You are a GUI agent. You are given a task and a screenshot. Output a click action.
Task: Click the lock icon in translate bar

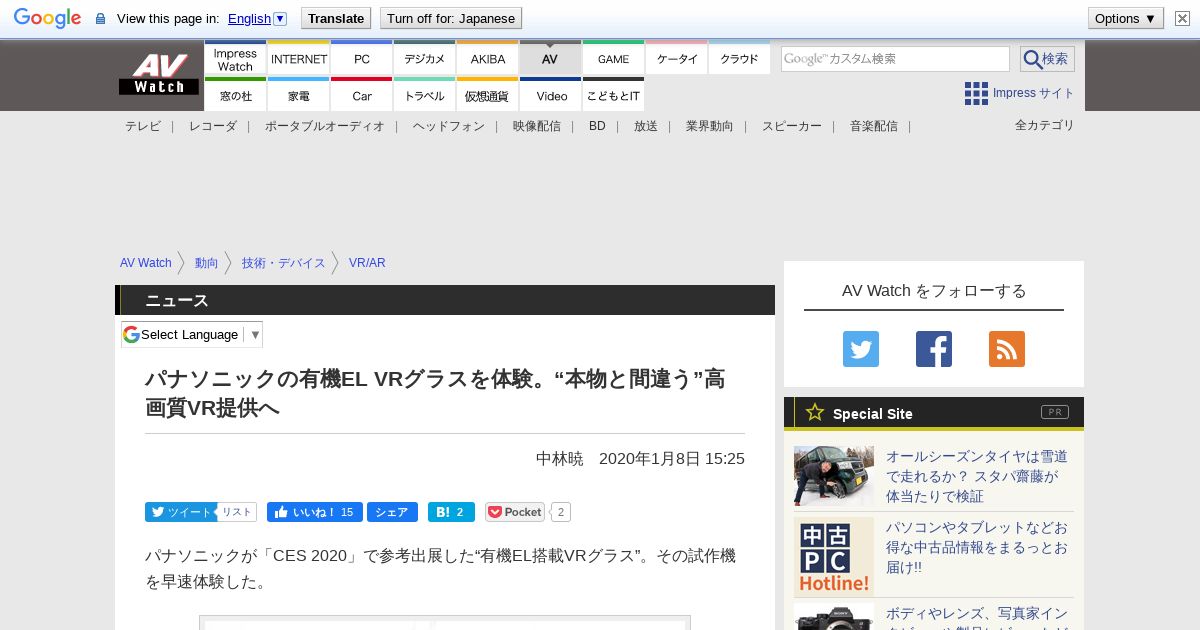pos(100,18)
